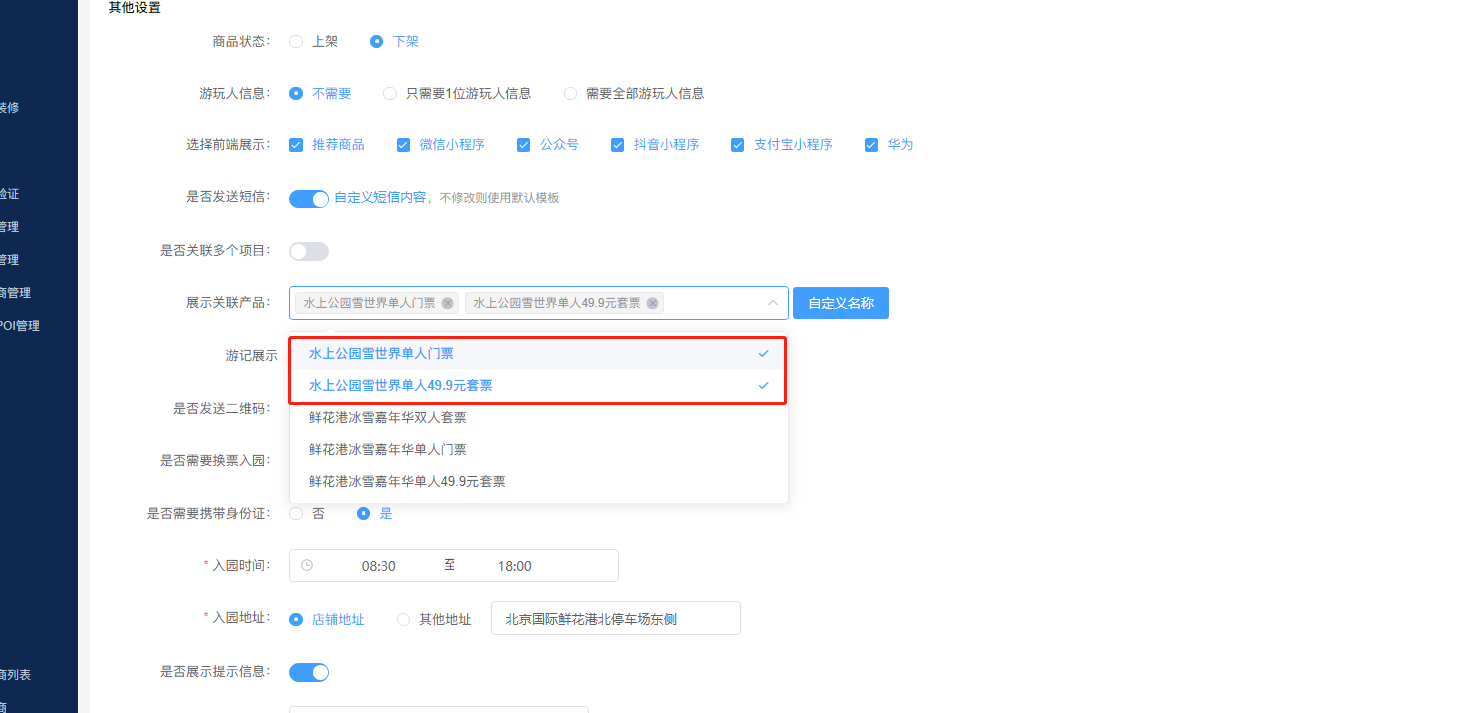Open the POI管理 sidebar menu item
This screenshot has height=713, width=1482.
pos(20,324)
